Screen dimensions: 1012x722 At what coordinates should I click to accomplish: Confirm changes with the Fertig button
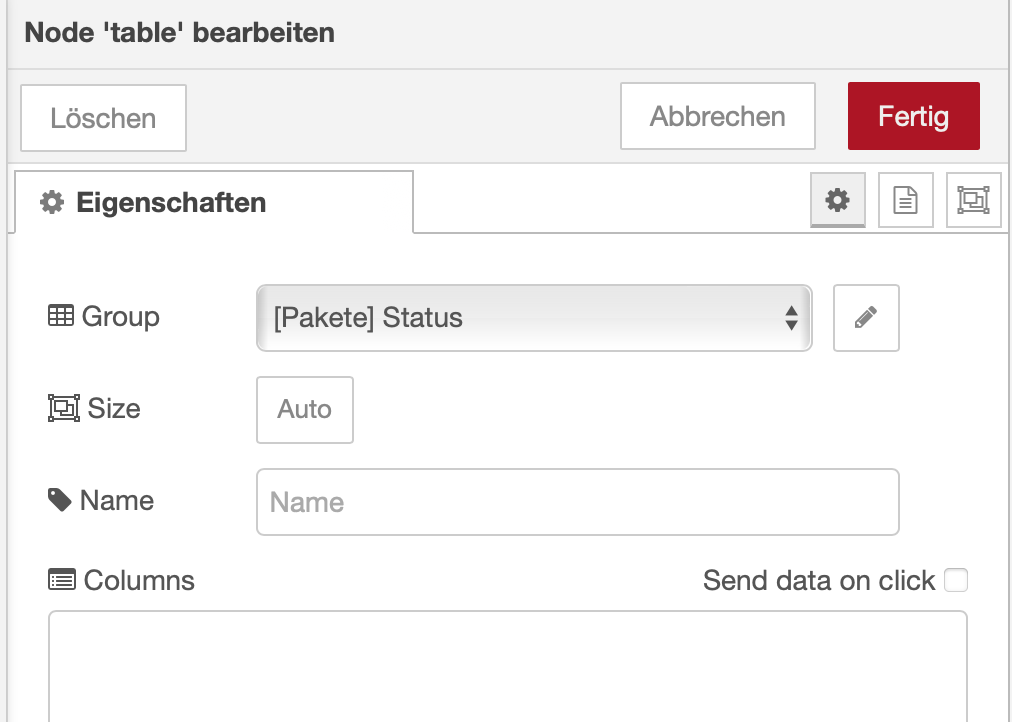pyautogui.click(x=913, y=116)
